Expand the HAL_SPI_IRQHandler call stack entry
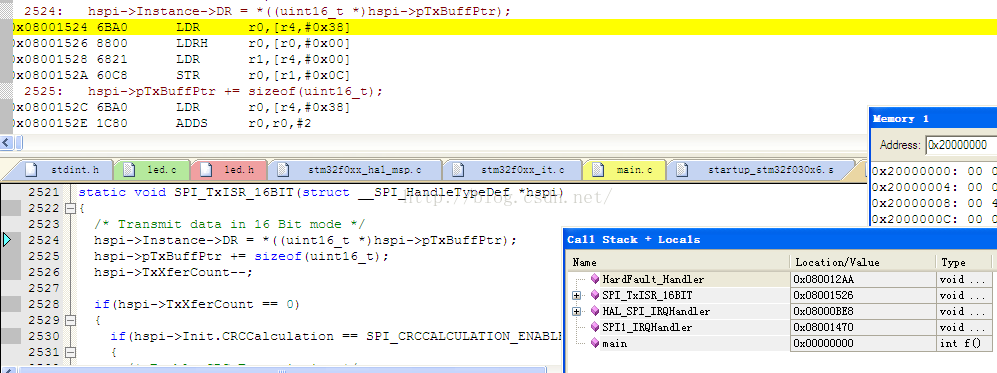This screenshot has width=997, height=373. coord(576,311)
